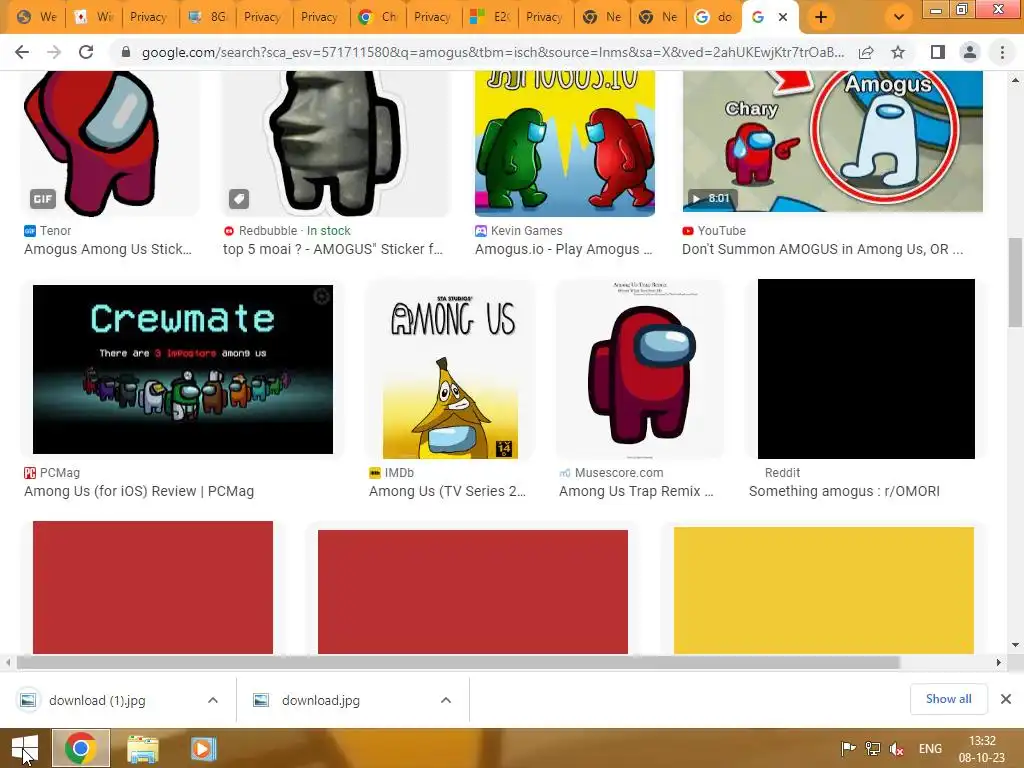This screenshot has height=768, width=1024.
Task: Click 'Don't Summon AMOGUS in Among Us' title
Action: point(822,249)
